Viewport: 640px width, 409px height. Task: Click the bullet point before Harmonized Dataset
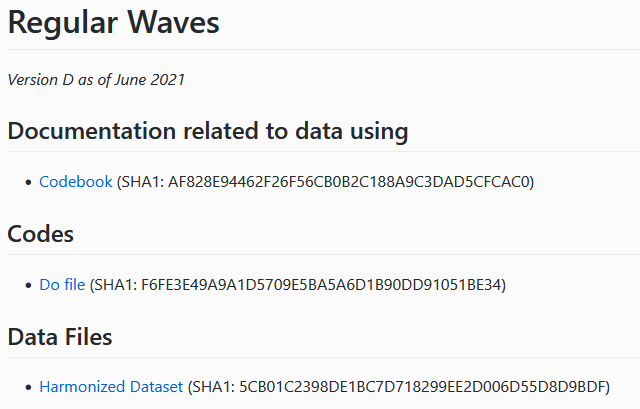pyautogui.click(x=28, y=387)
